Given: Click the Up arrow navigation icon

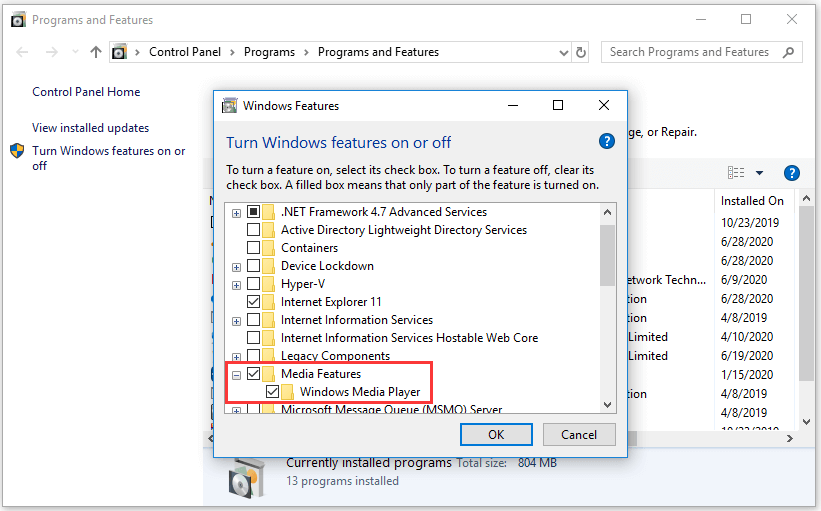Looking at the screenshot, I should 96,52.
